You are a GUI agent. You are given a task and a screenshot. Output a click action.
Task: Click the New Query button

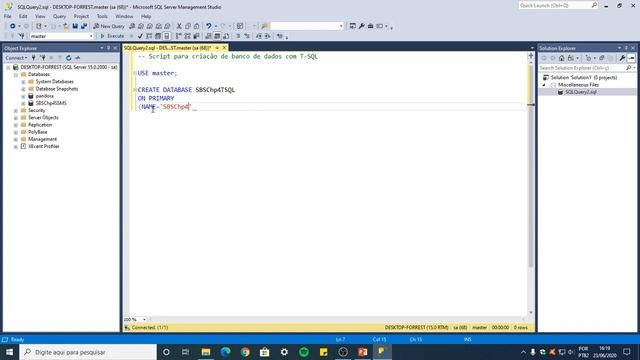pyautogui.click(x=109, y=26)
